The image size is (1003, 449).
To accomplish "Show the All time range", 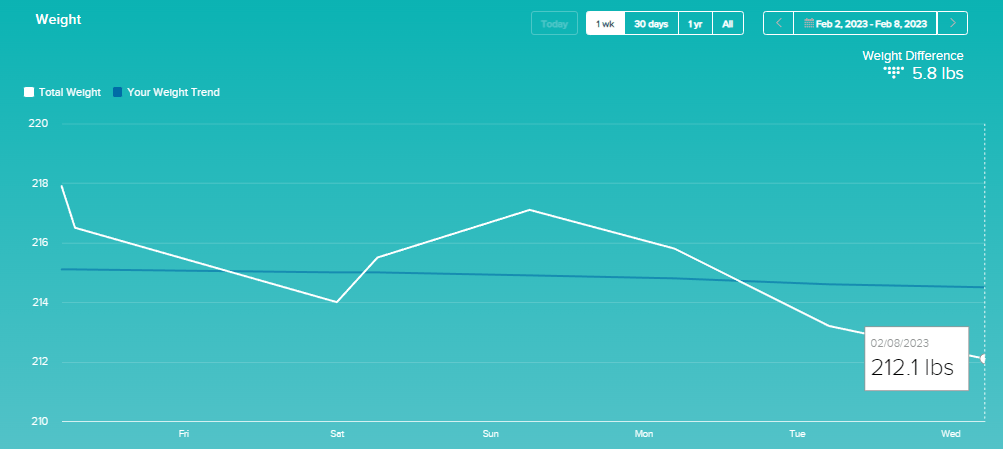I will pos(727,23).
